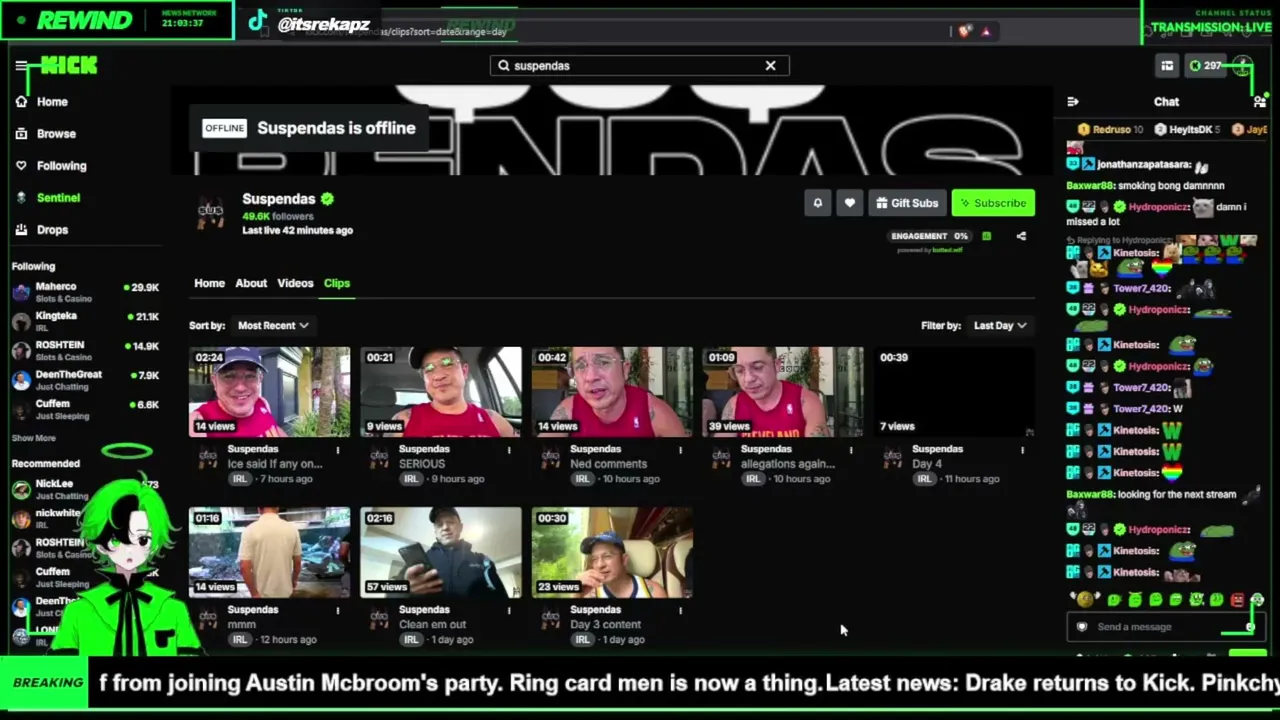Open options menu for 'Ice said If any on...' clip

point(338,450)
